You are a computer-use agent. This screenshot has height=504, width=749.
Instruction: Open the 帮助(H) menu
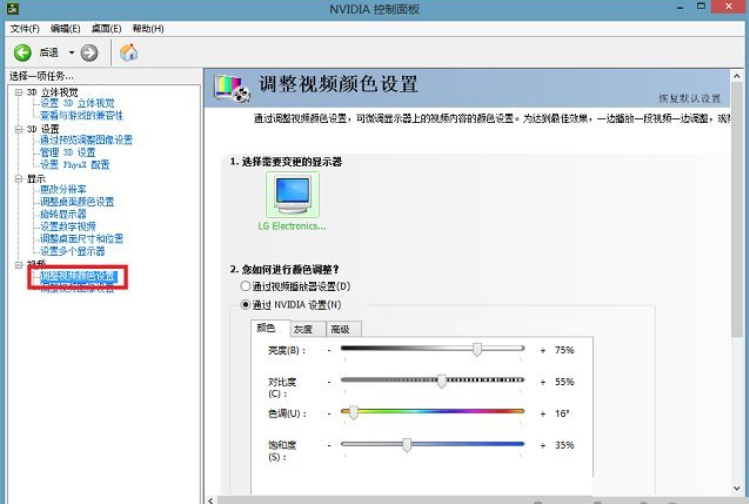(x=148, y=29)
